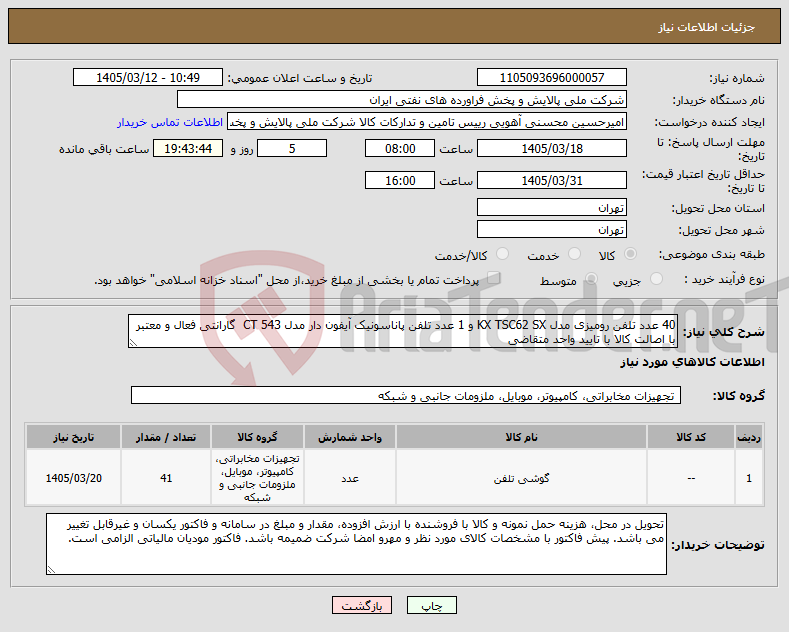This screenshot has height=632, width=789.
Task: Open the اطلاعات تماس خریدار link
Action: click(x=170, y=122)
